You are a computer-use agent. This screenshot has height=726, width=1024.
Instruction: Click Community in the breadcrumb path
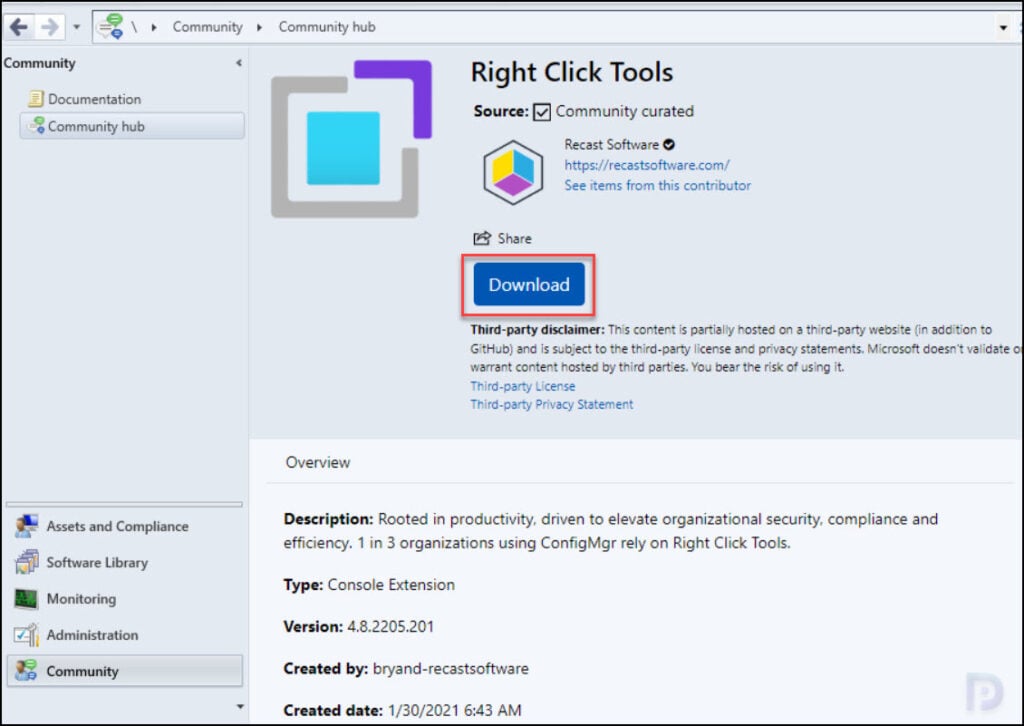pyautogui.click(x=207, y=27)
